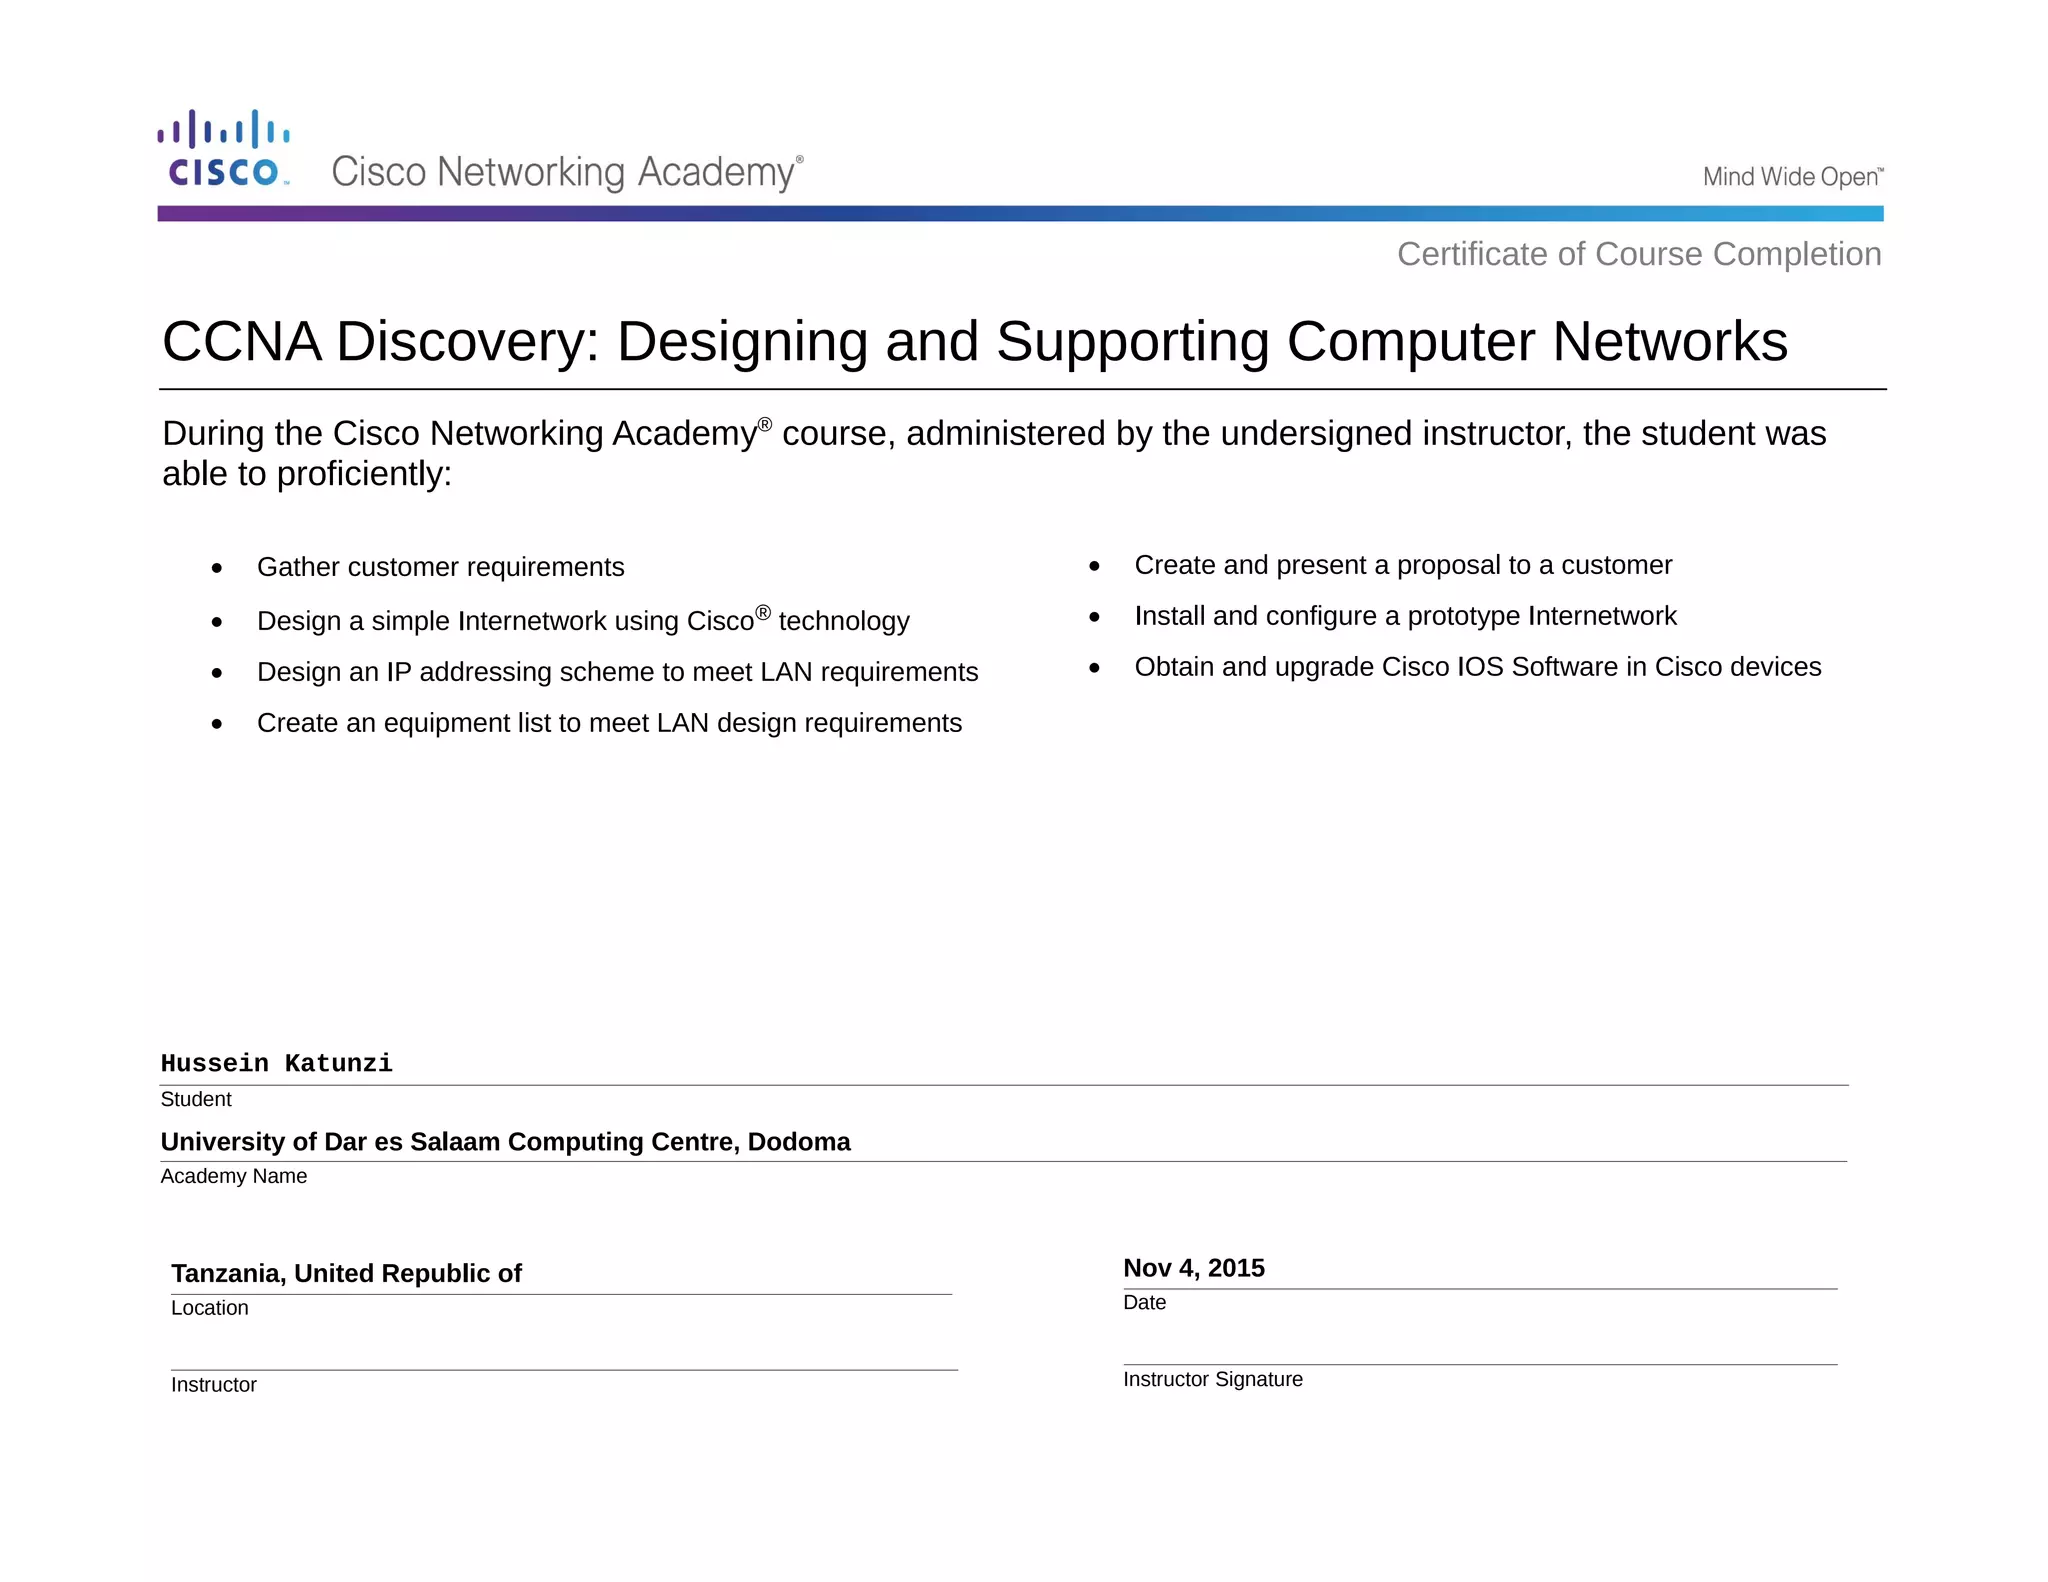Click 'Obtain and upgrade Cisco IOS' bullet
Viewport: 2048px width, 1582px height.
click(x=1477, y=667)
